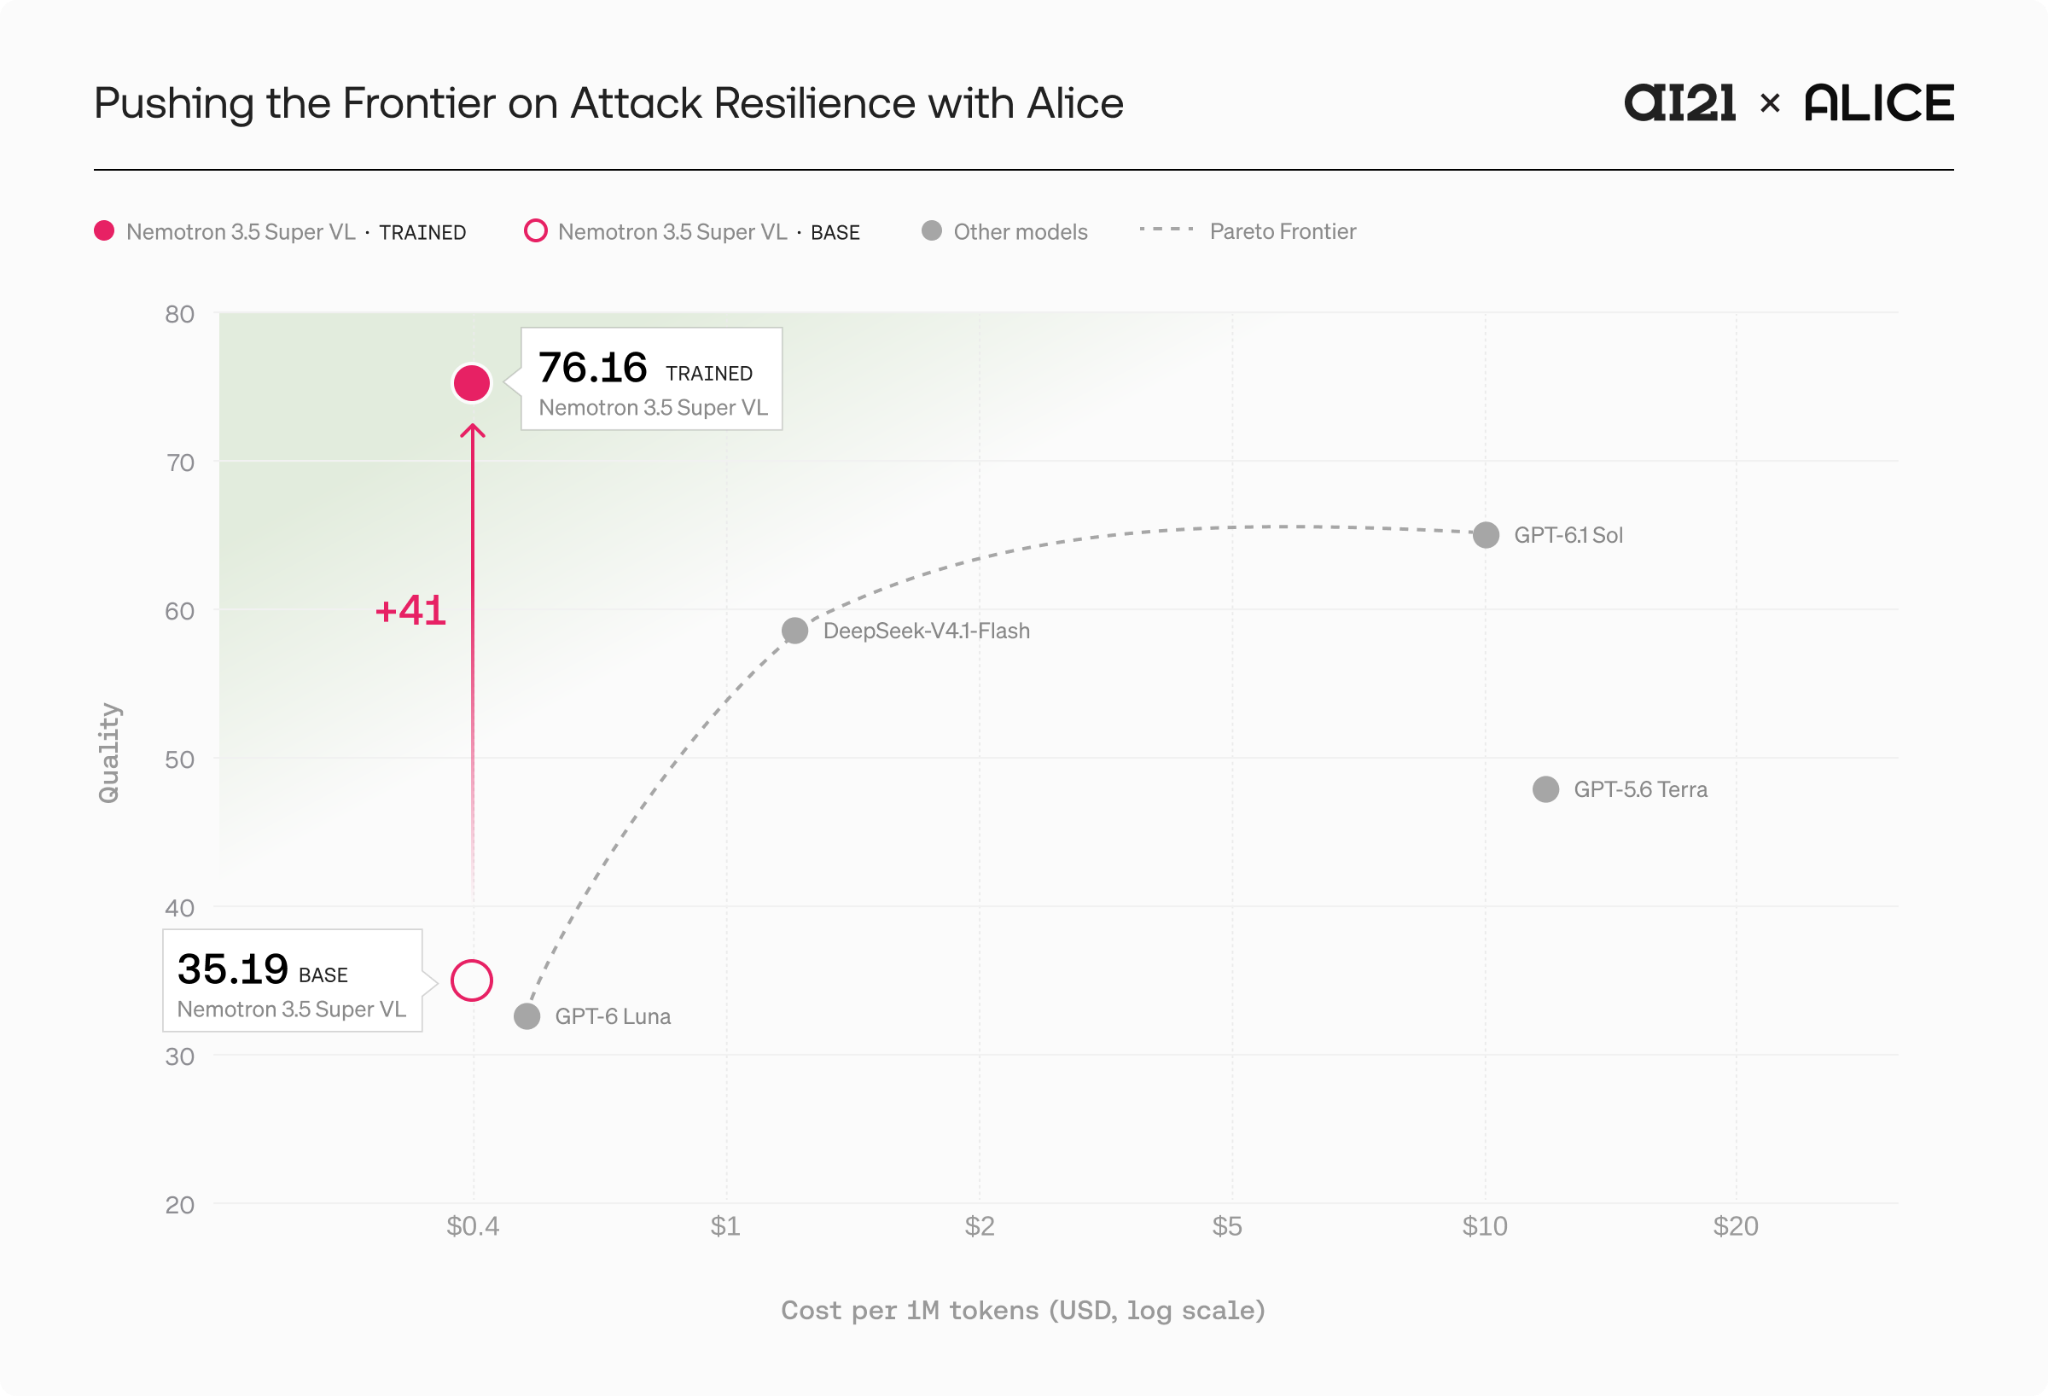Click the filled pink Trained data point
This screenshot has width=2048, height=1396.
pos(472,383)
